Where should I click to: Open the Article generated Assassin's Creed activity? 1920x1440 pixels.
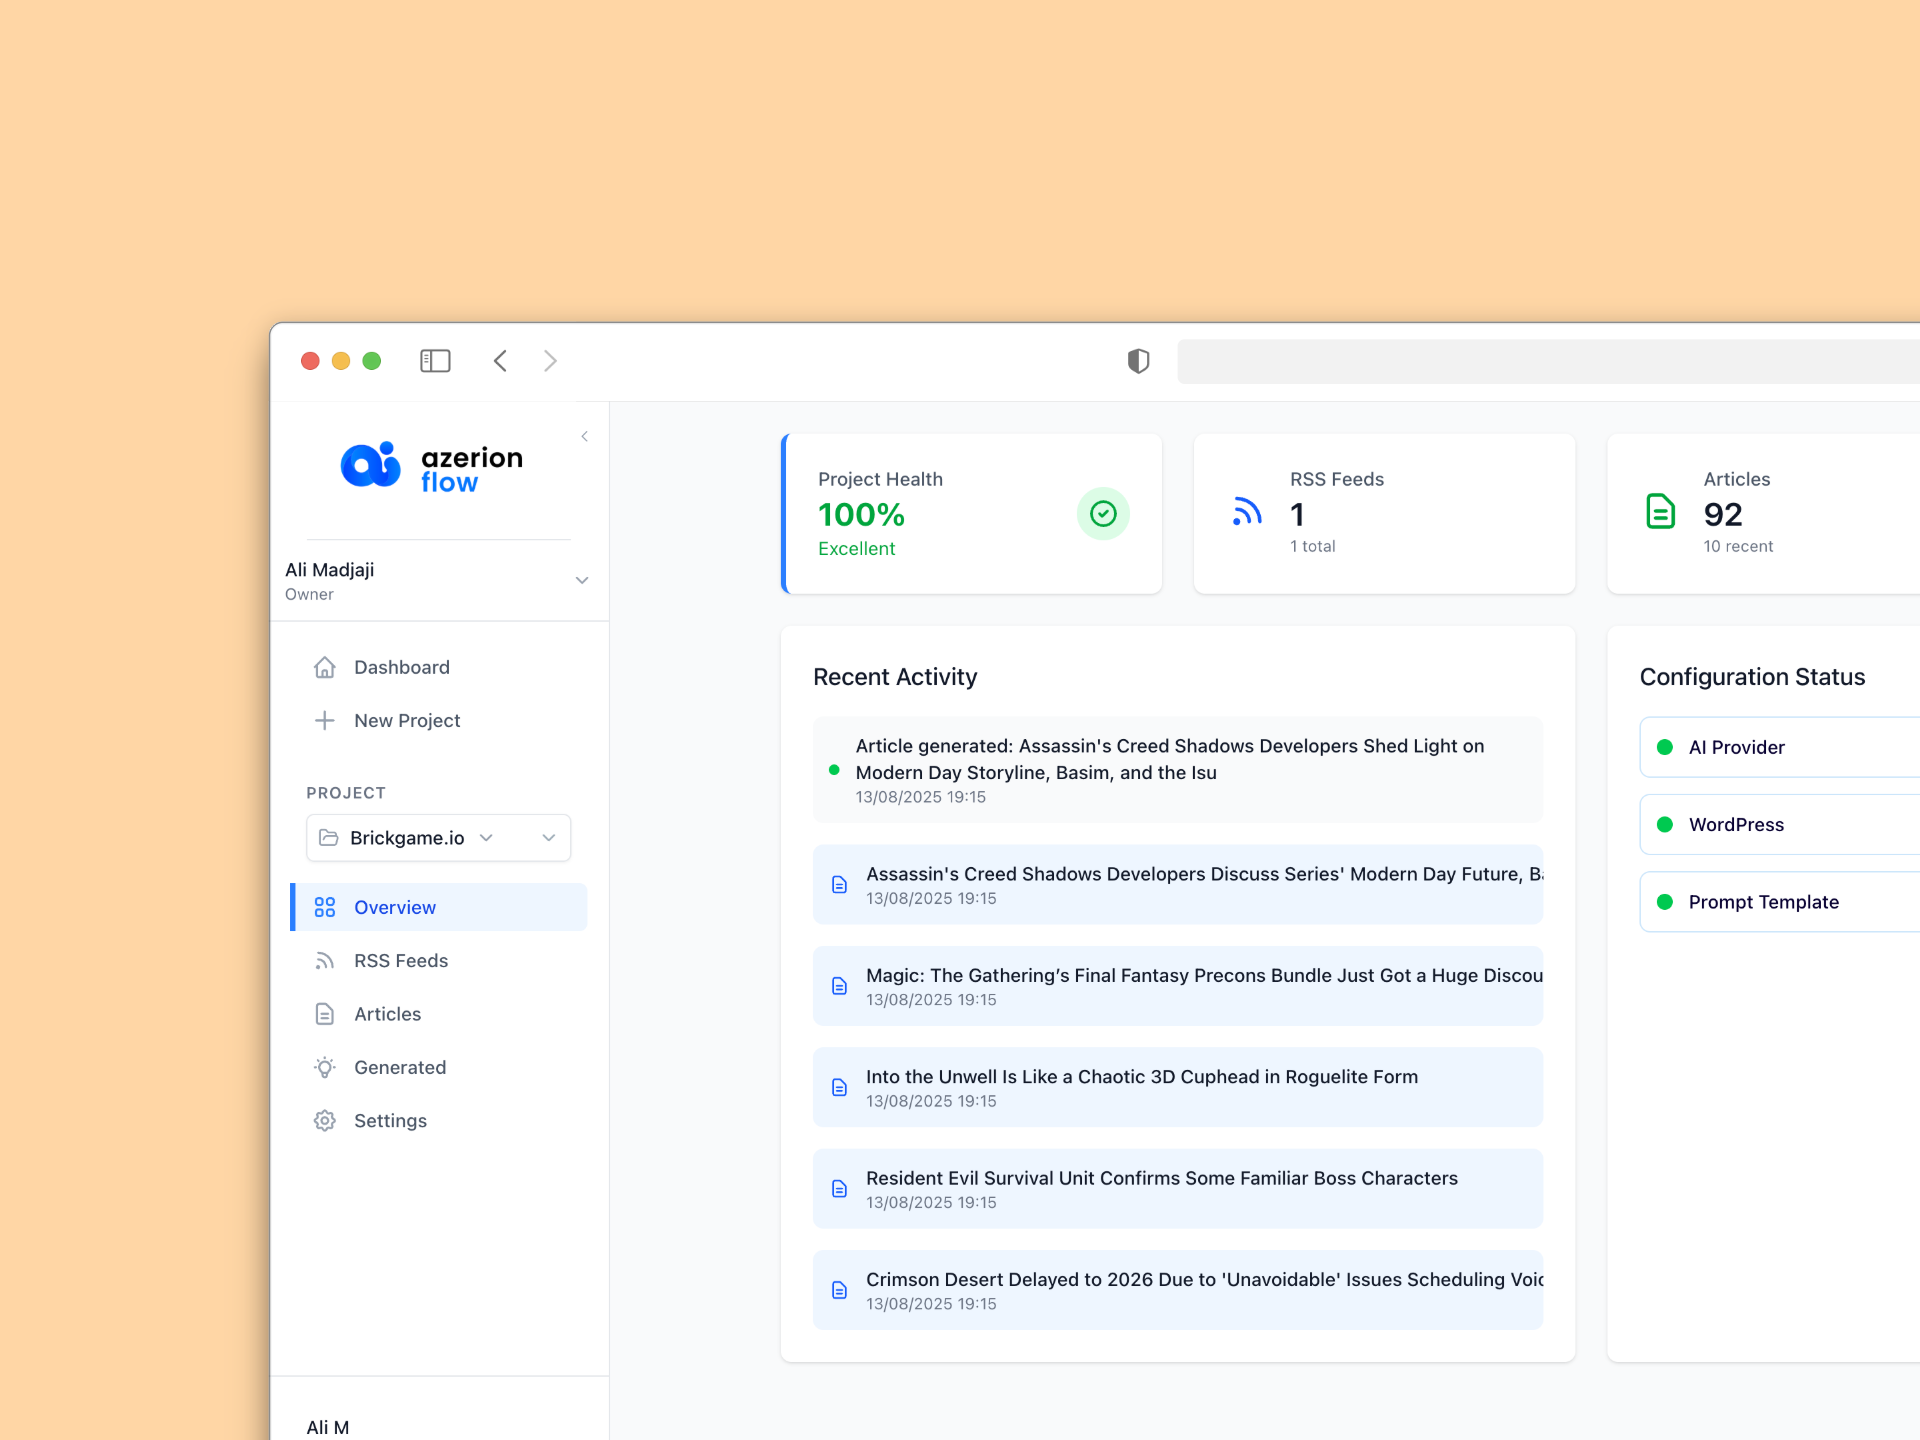[x=1178, y=770]
